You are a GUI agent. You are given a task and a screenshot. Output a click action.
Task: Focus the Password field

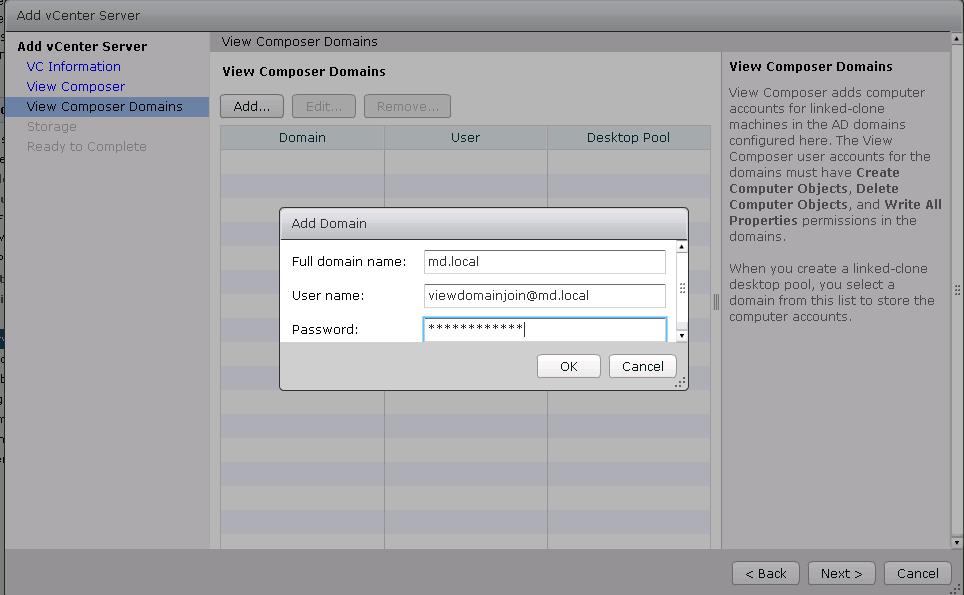544,329
